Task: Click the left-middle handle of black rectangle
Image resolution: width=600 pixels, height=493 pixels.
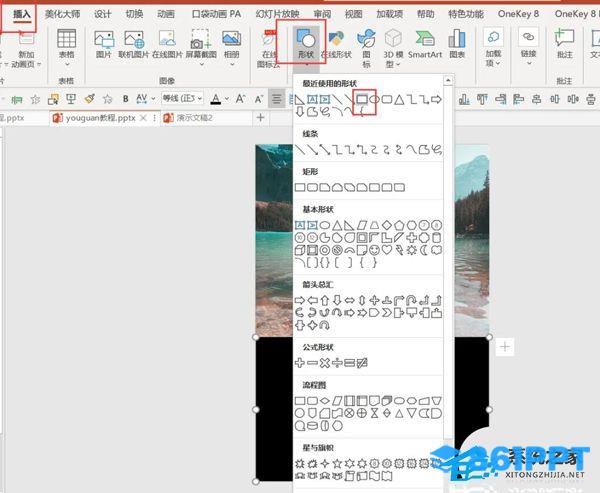Action: [x=256, y=409]
